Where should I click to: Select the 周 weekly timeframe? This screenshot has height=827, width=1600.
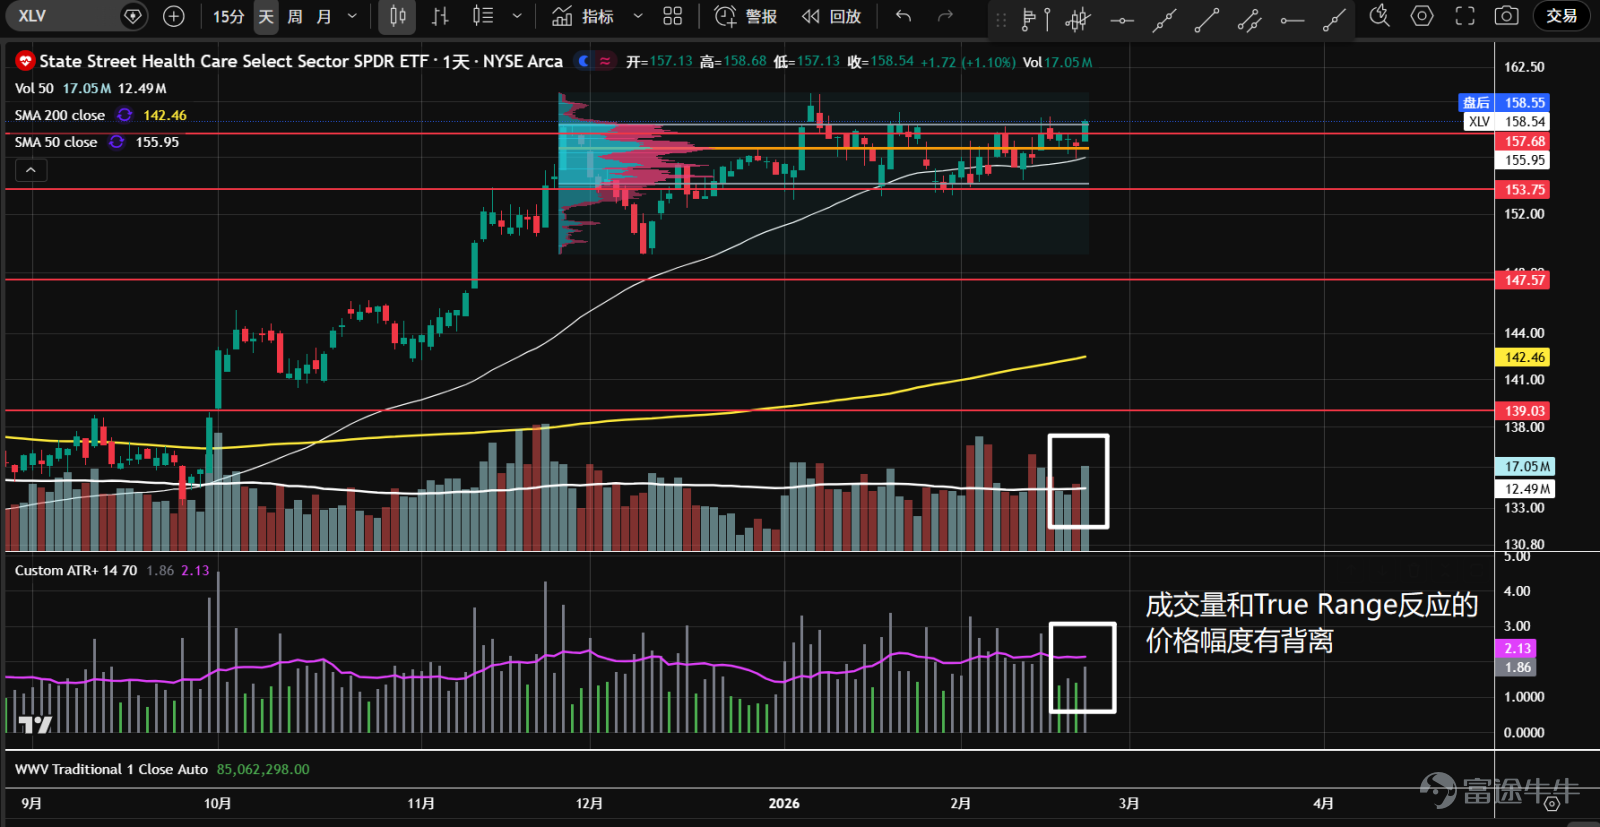[x=295, y=16]
